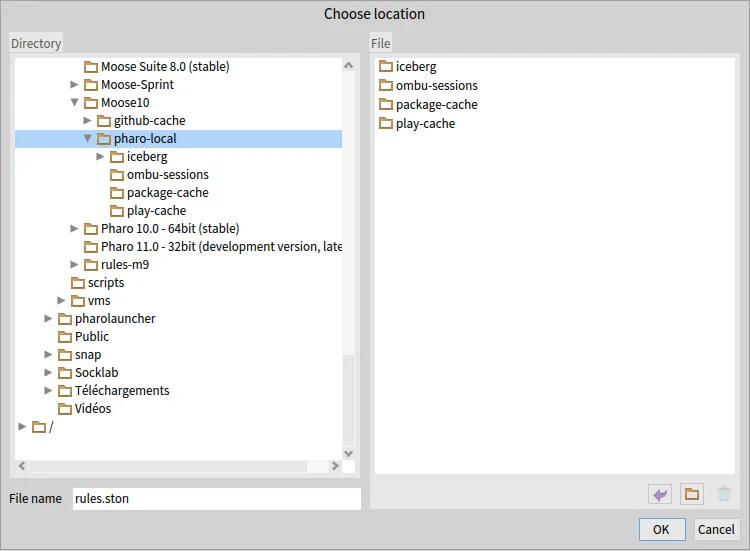Select ombu-sessions in the File pane
The height and width of the screenshot is (551, 750).
click(x=436, y=86)
